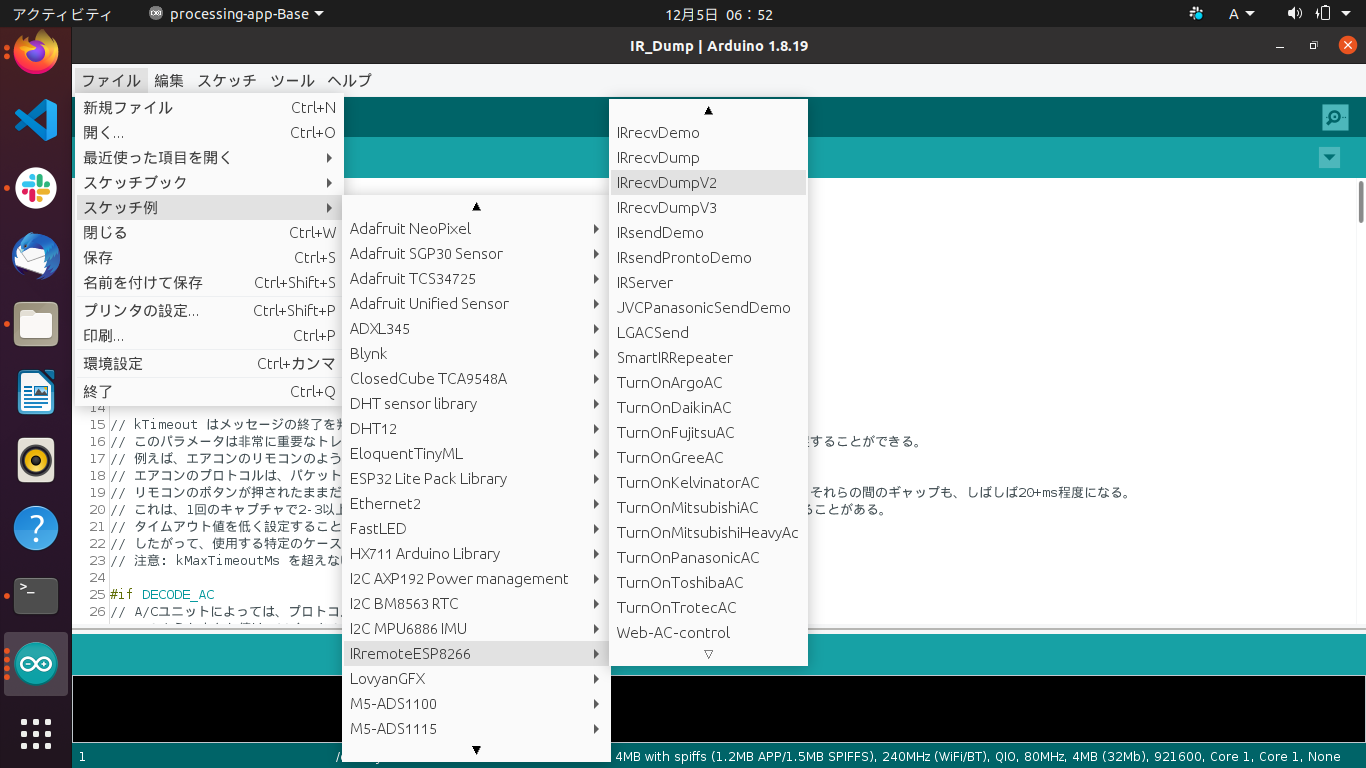This screenshot has width=1366, height=768.
Task: Open TurnOnDaikinAC example sketch
Action: [x=708, y=408]
